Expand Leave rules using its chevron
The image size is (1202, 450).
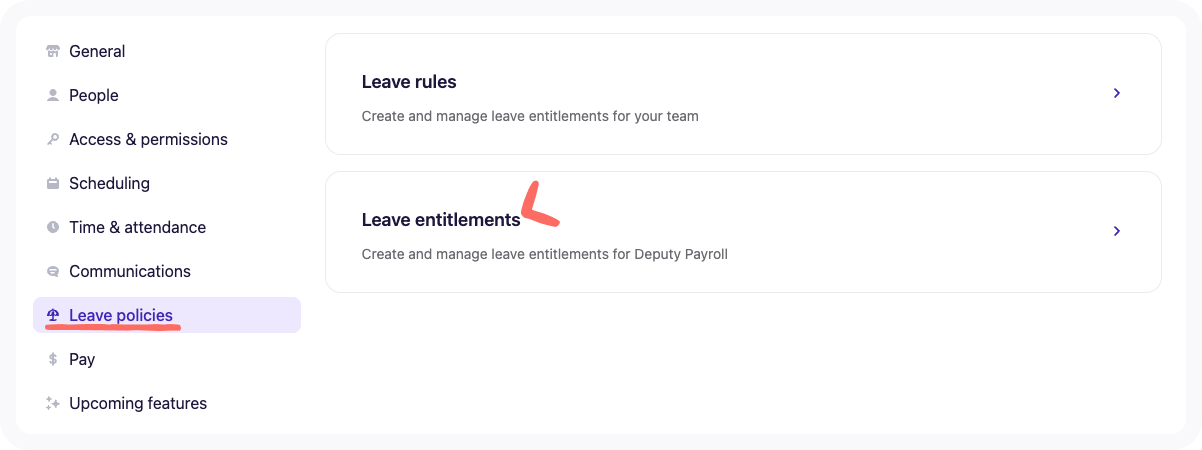tap(1117, 93)
